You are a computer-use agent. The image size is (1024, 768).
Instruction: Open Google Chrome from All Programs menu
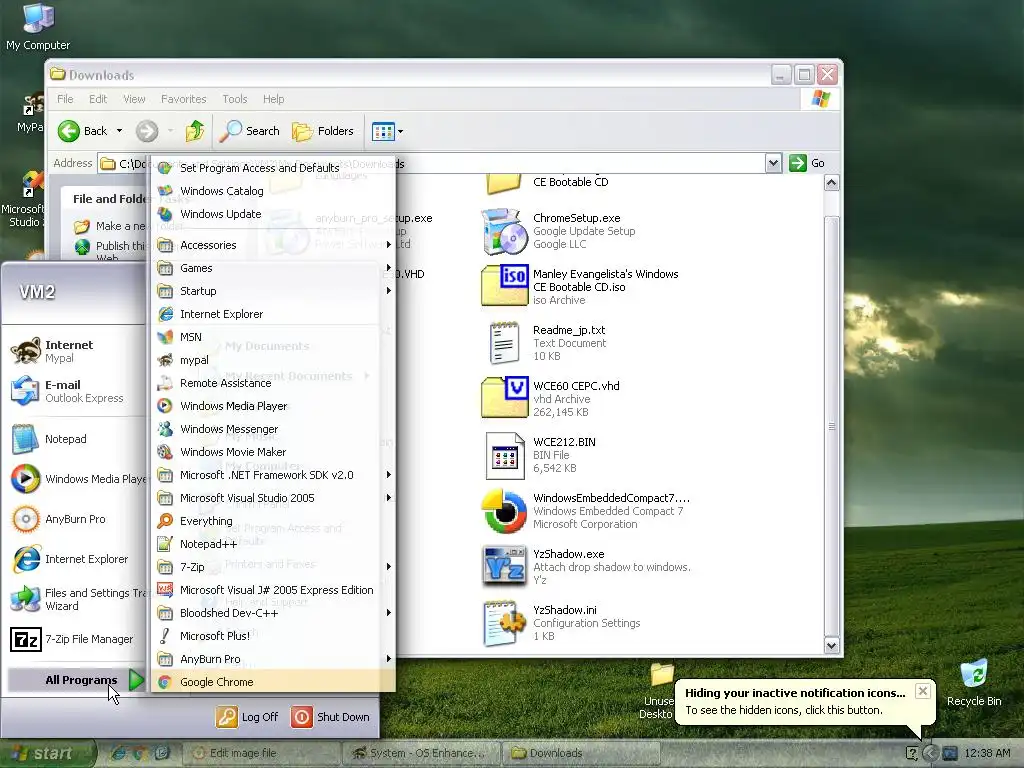(x=273, y=682)
